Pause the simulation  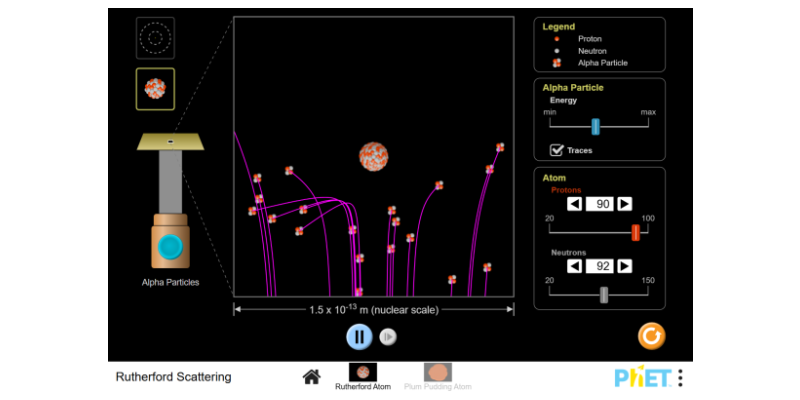tap(359, 337)
